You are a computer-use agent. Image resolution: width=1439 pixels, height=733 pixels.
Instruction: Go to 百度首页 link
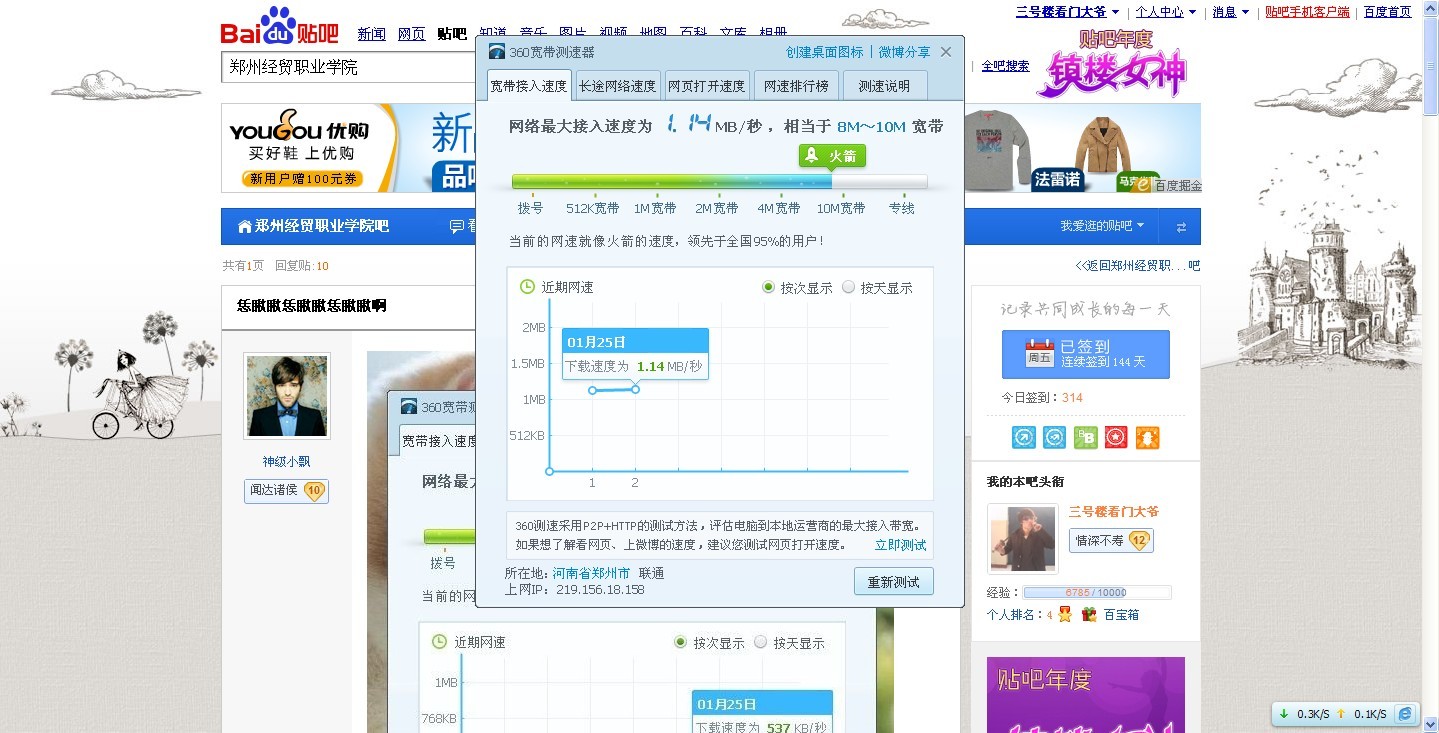[1387, 12]
